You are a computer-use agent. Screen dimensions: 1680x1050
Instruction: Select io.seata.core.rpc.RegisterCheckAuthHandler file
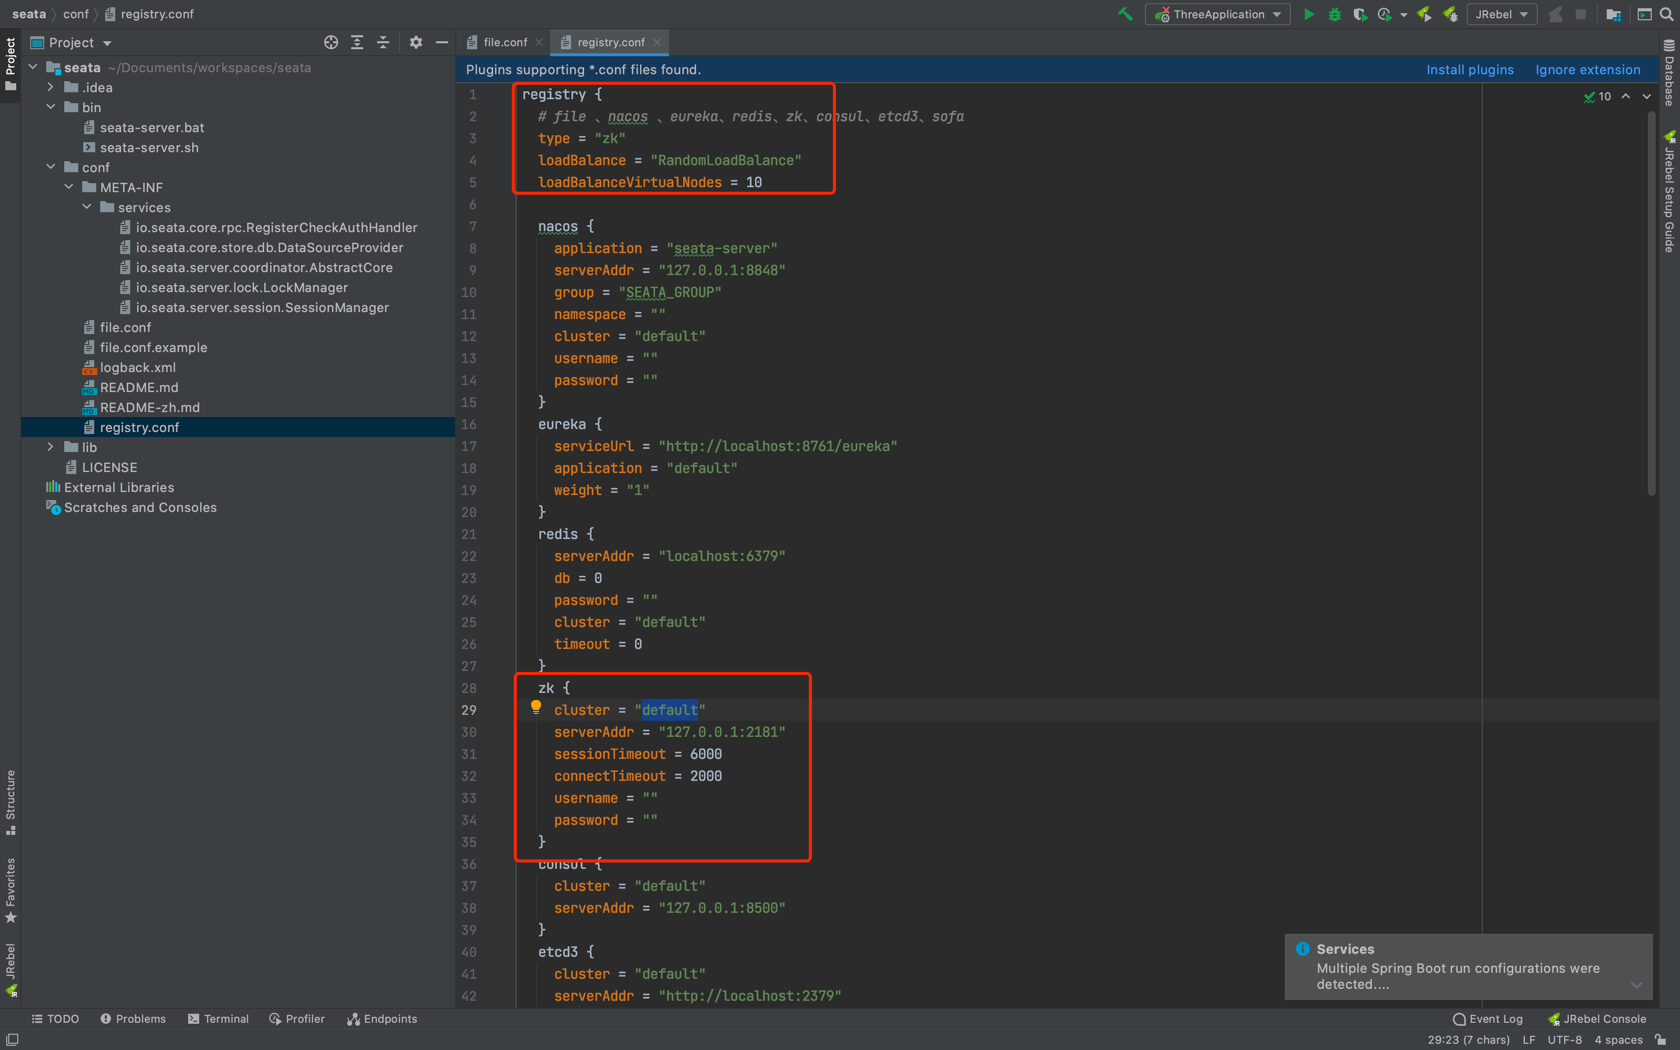pyautogui.click(x=276, y=227)
